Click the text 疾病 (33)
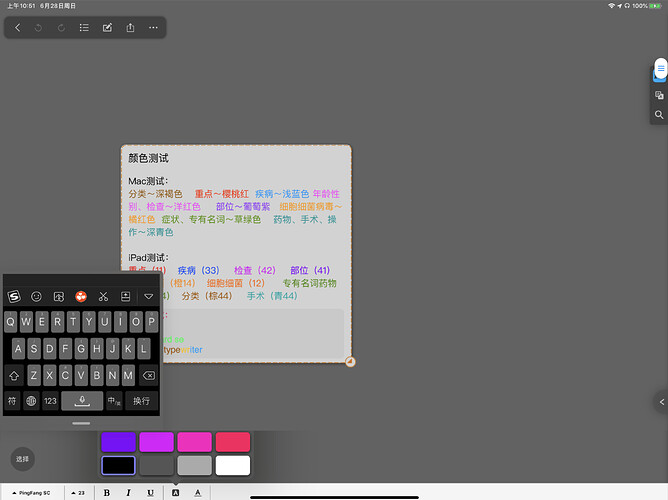This screenshot has height=500, width=668. [199, 270]
